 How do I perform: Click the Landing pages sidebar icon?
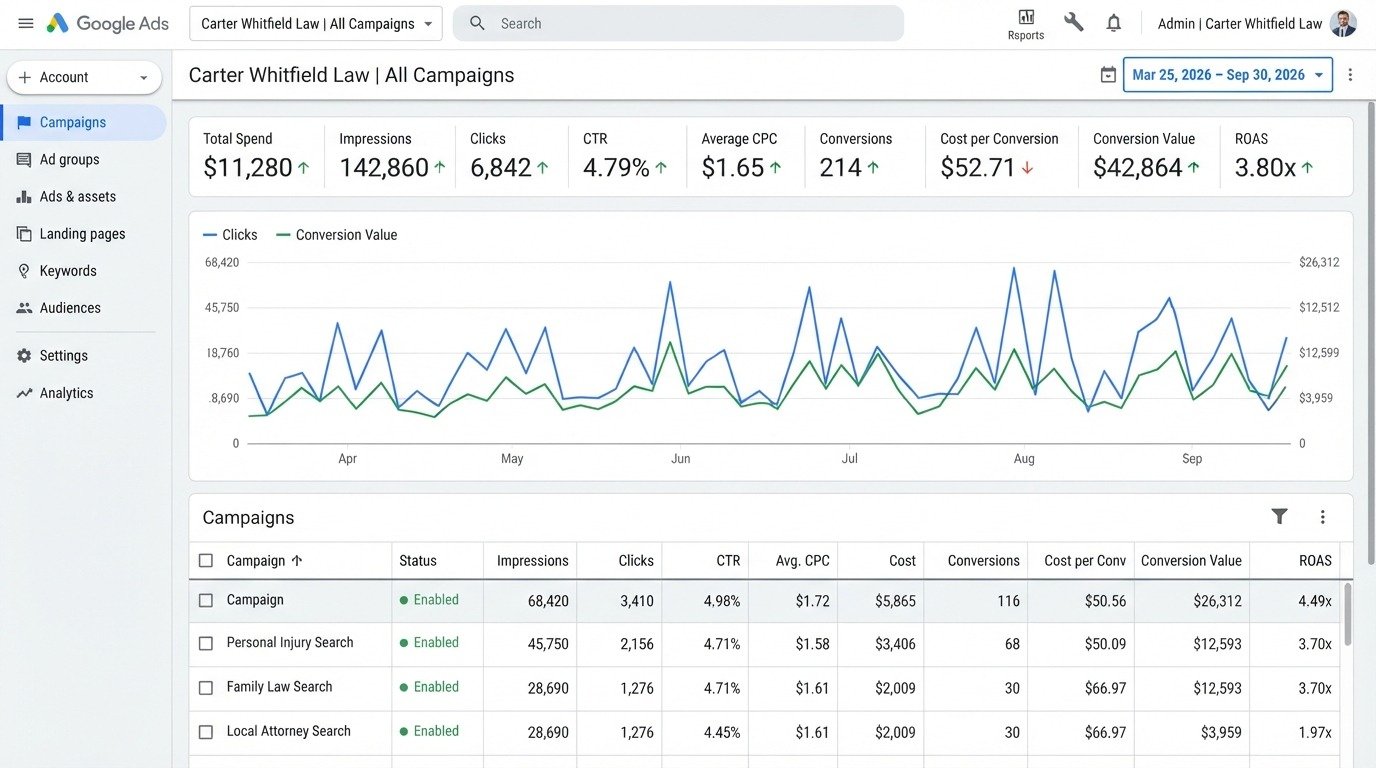[24, 234]
